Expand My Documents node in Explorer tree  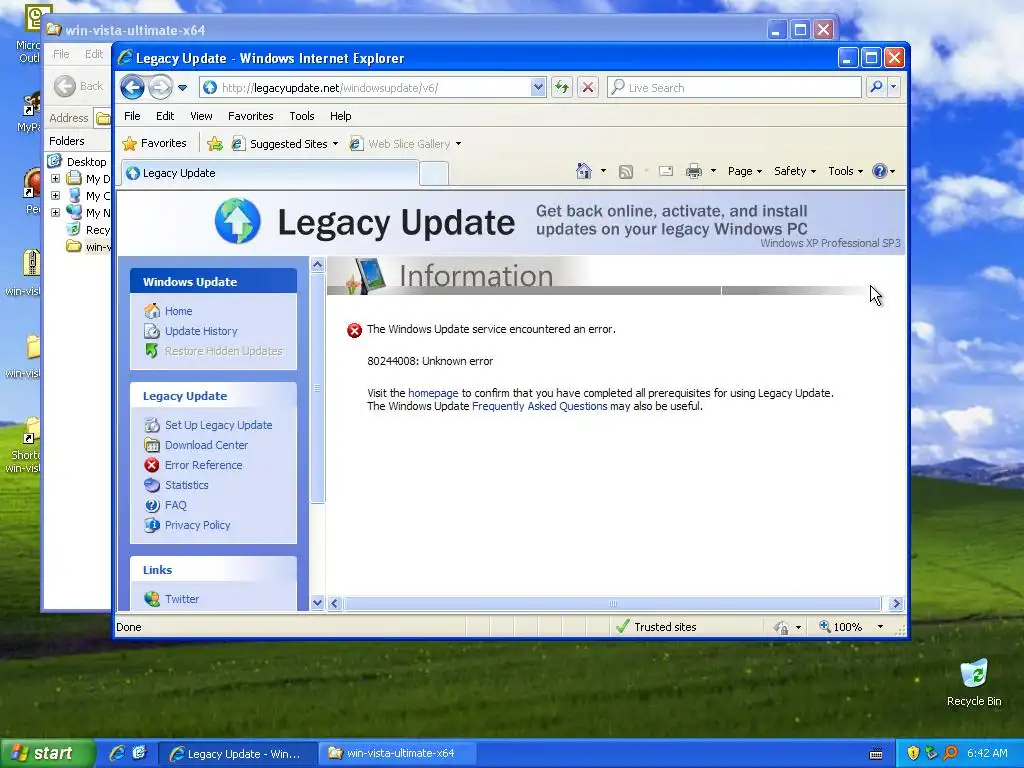click(x=56, y=178)
